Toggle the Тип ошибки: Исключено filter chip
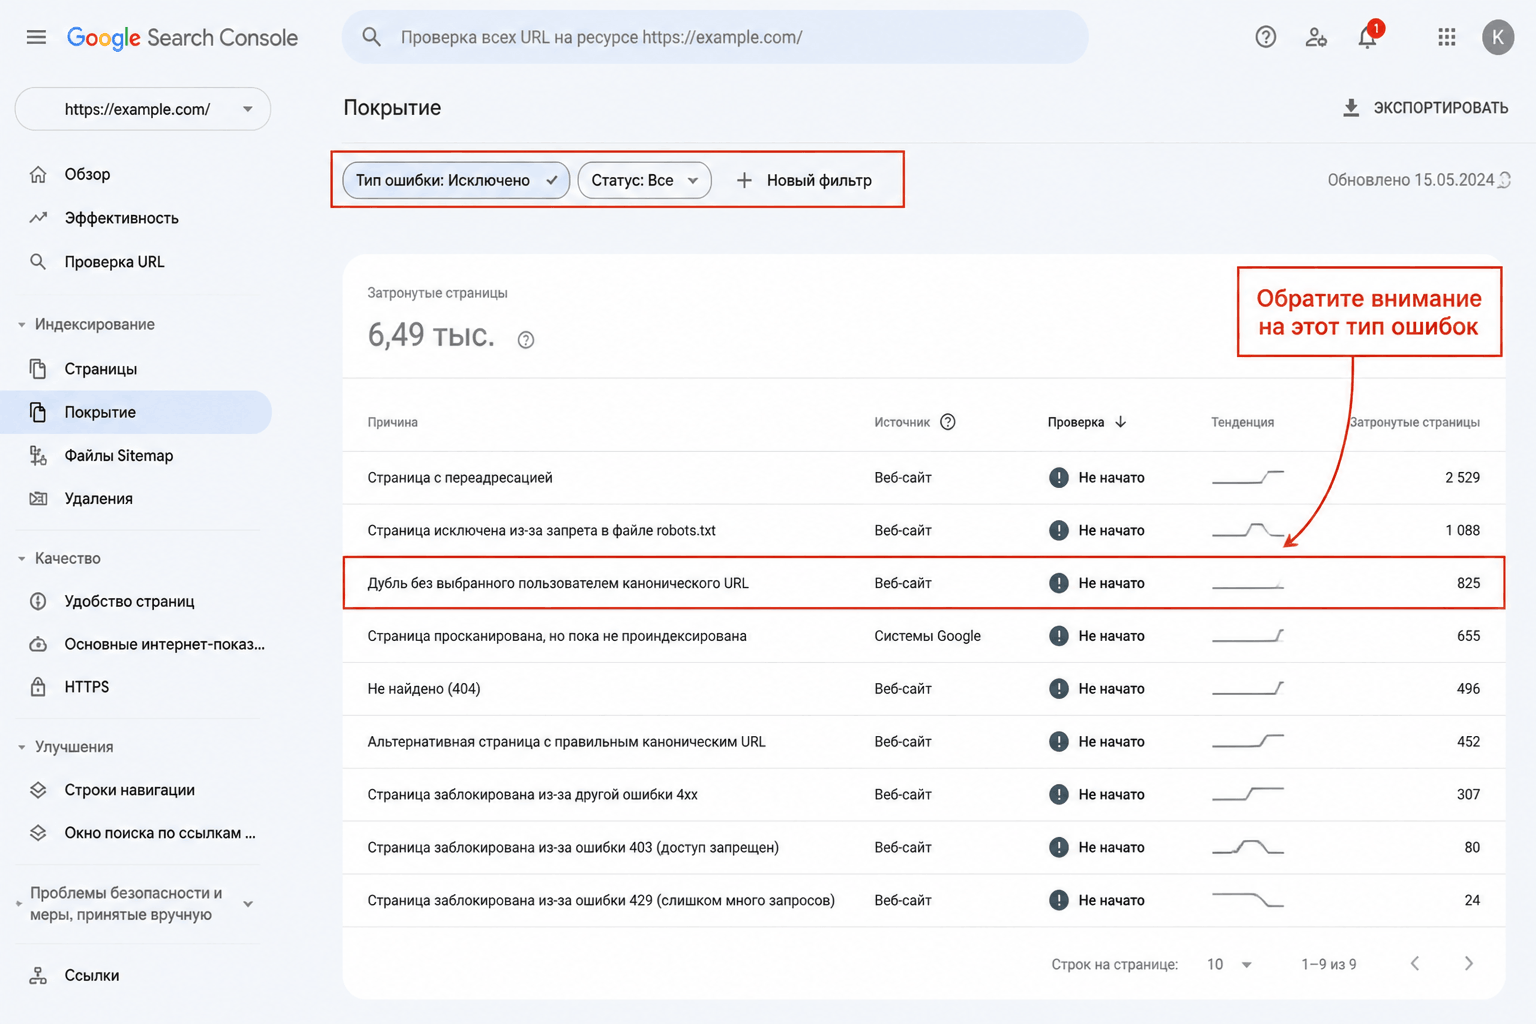Viewport: 1536px width, 1024px height. coord(456,180)
